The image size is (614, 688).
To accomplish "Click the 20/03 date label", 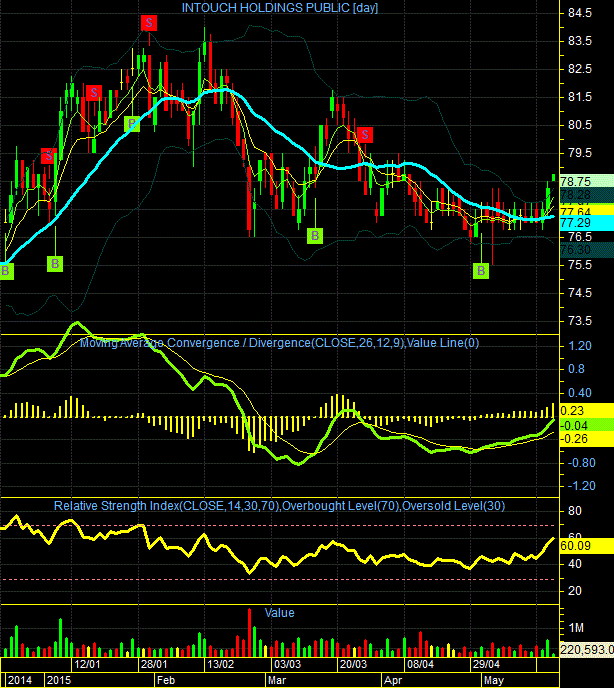I will tap(353, 664).
